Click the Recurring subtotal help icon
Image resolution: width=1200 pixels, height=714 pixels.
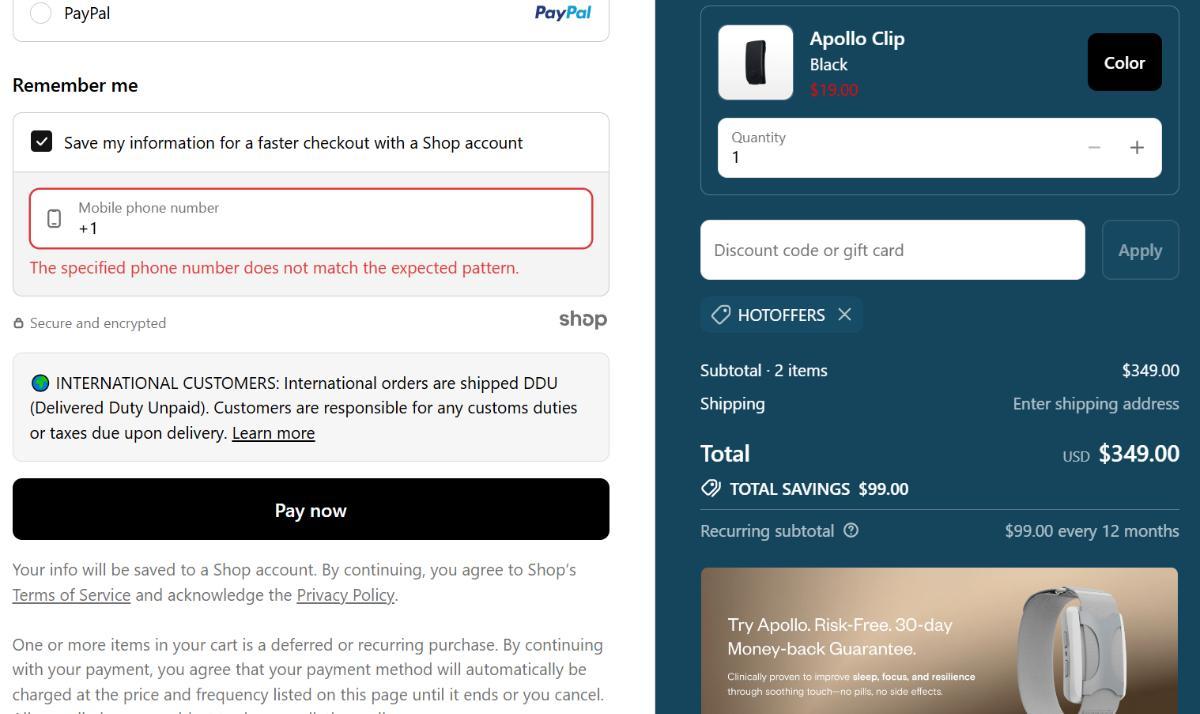(x=851, y=531)
